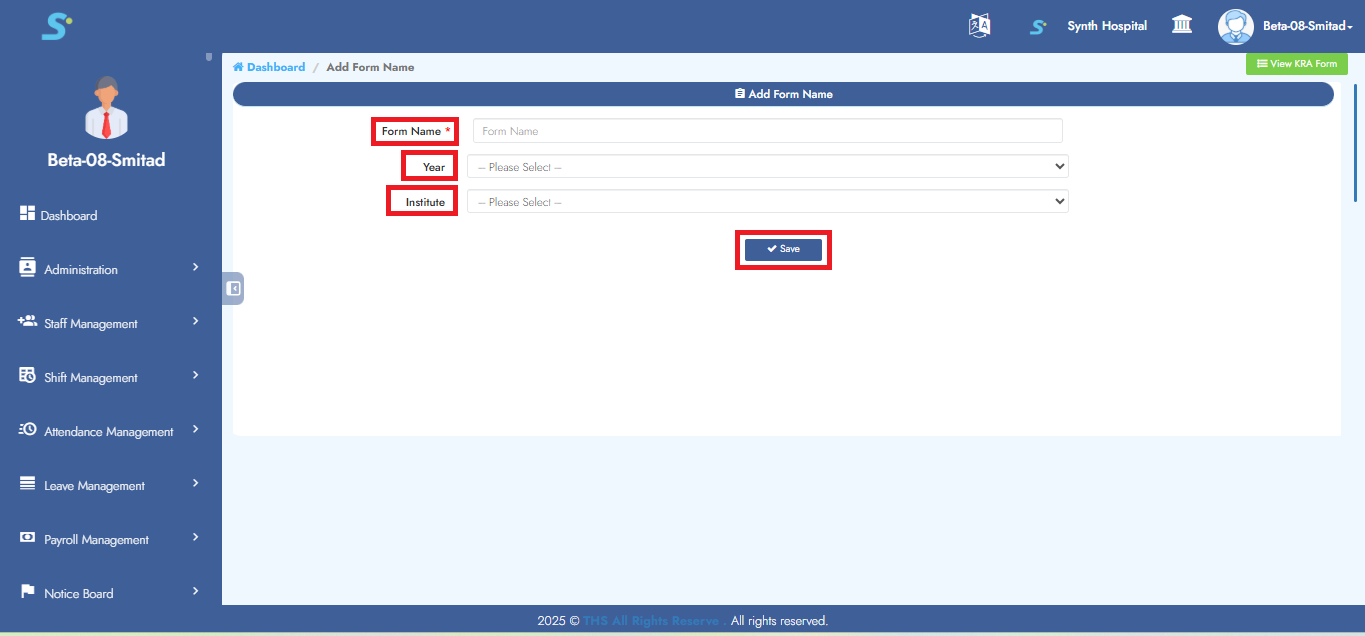Click the Notice Board flag icon
This screenshot has width=1365, height=636.
(x=28, y=592)
